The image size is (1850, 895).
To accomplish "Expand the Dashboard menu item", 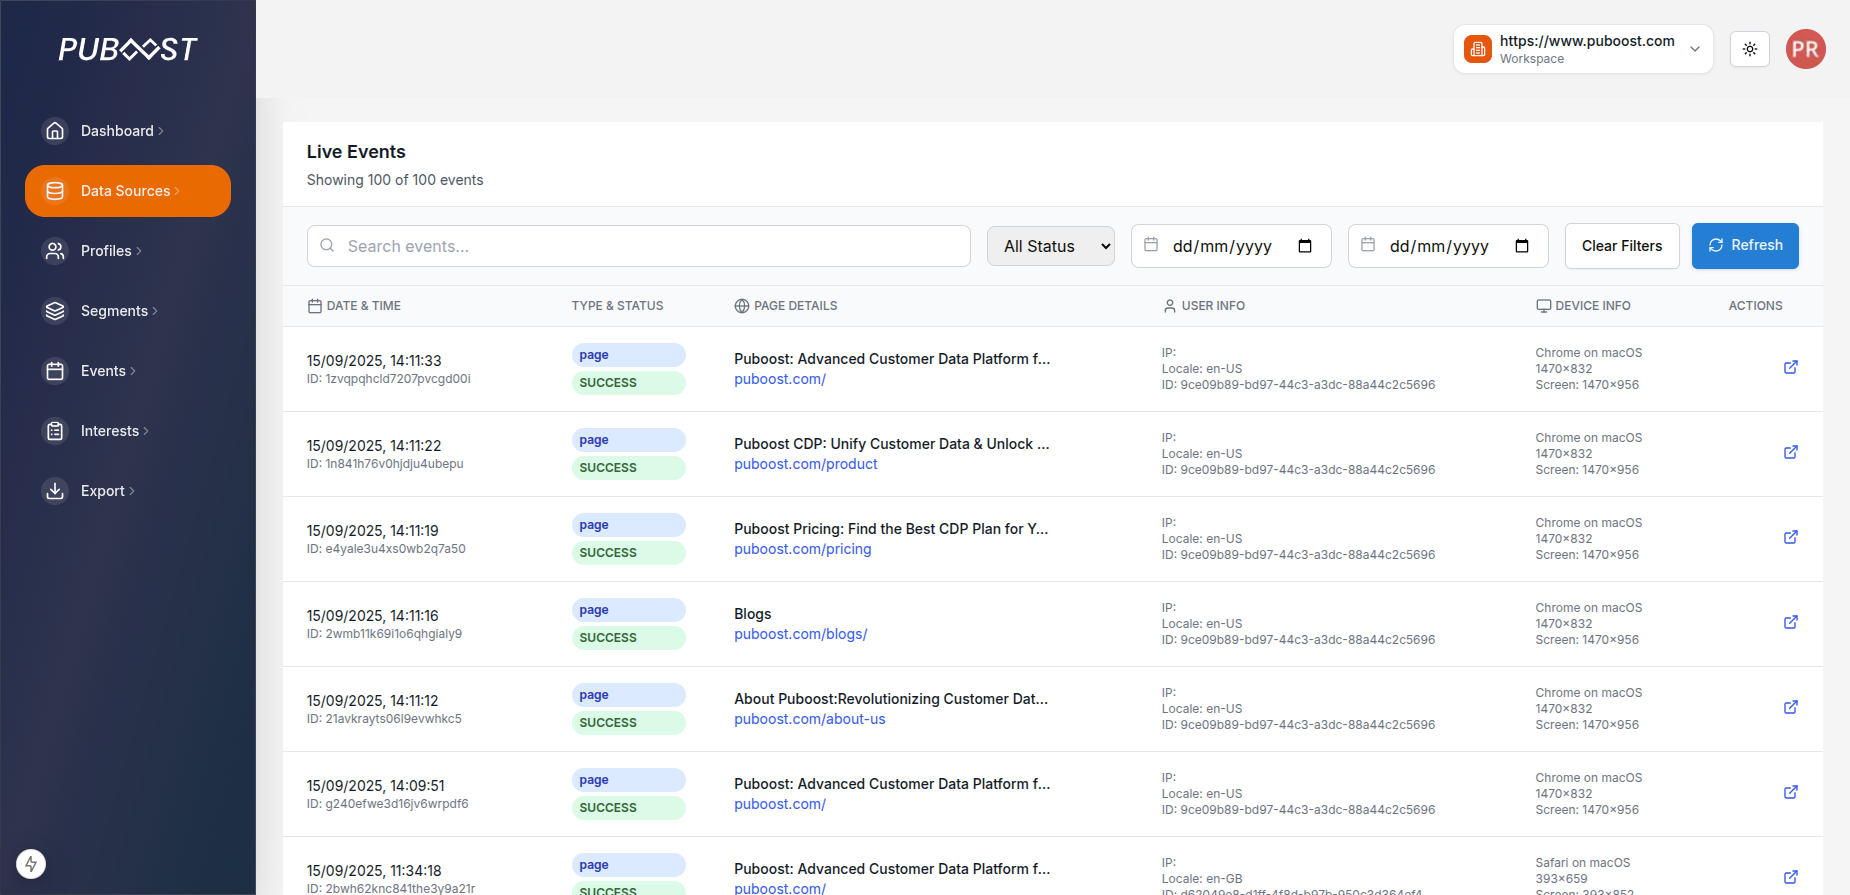I will click(x=118, y=131).
